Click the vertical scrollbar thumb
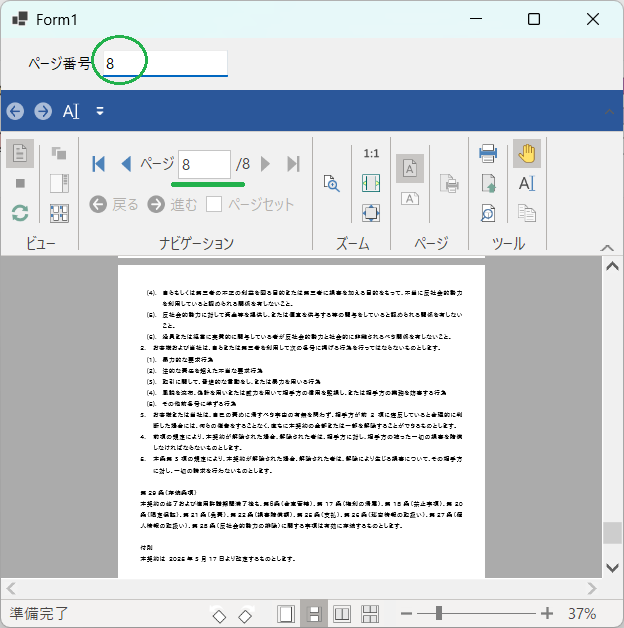Screen dimensions: 624x628 click(x=612, y=533)
